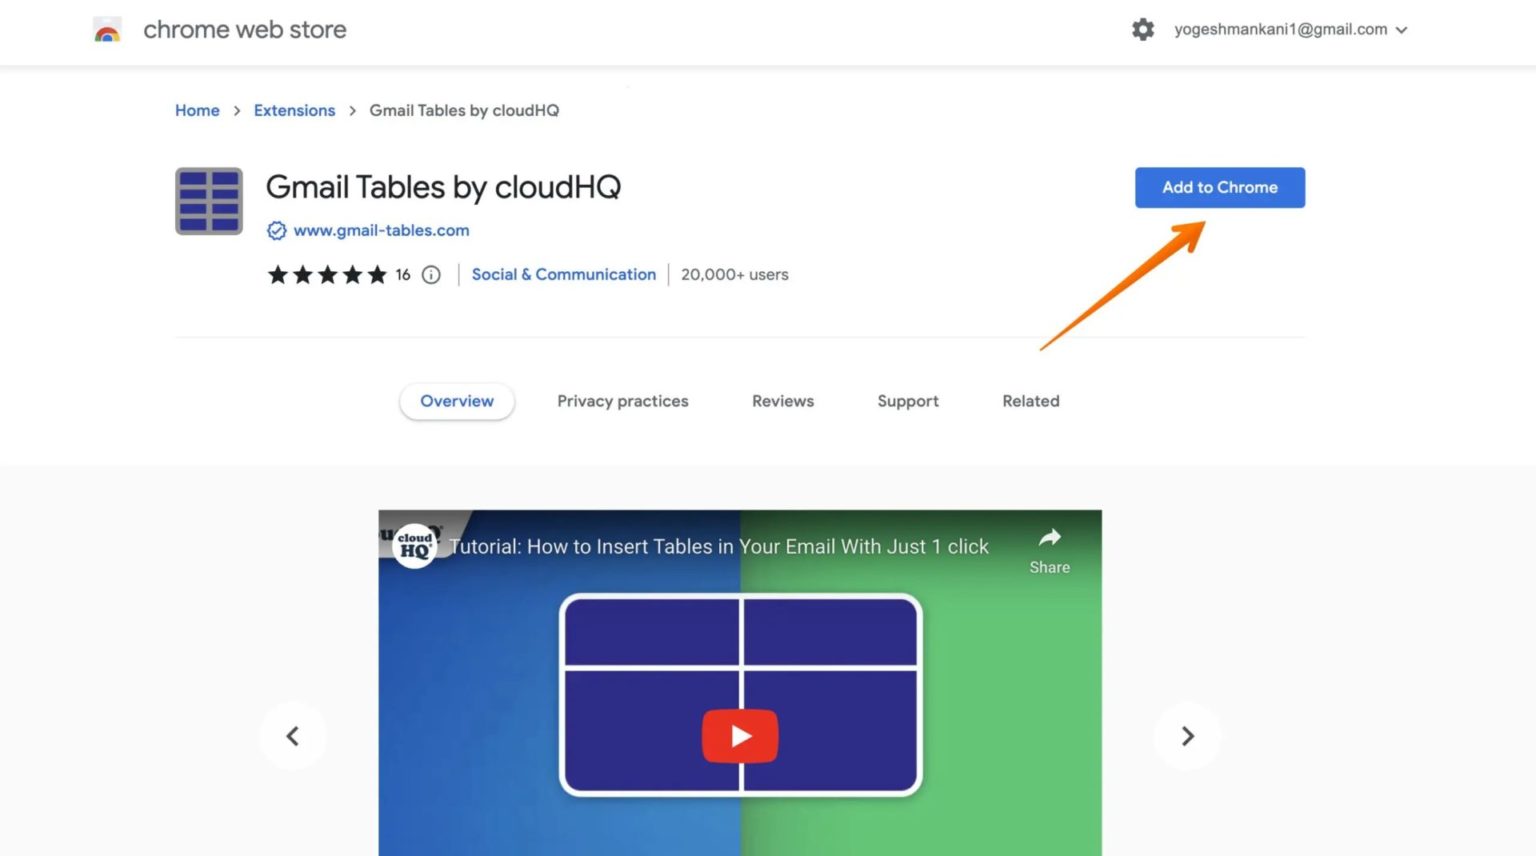The image size is (1536, 856).
Task: Navigate to Extensions via the breadcrumb
Action: (294, 110)
